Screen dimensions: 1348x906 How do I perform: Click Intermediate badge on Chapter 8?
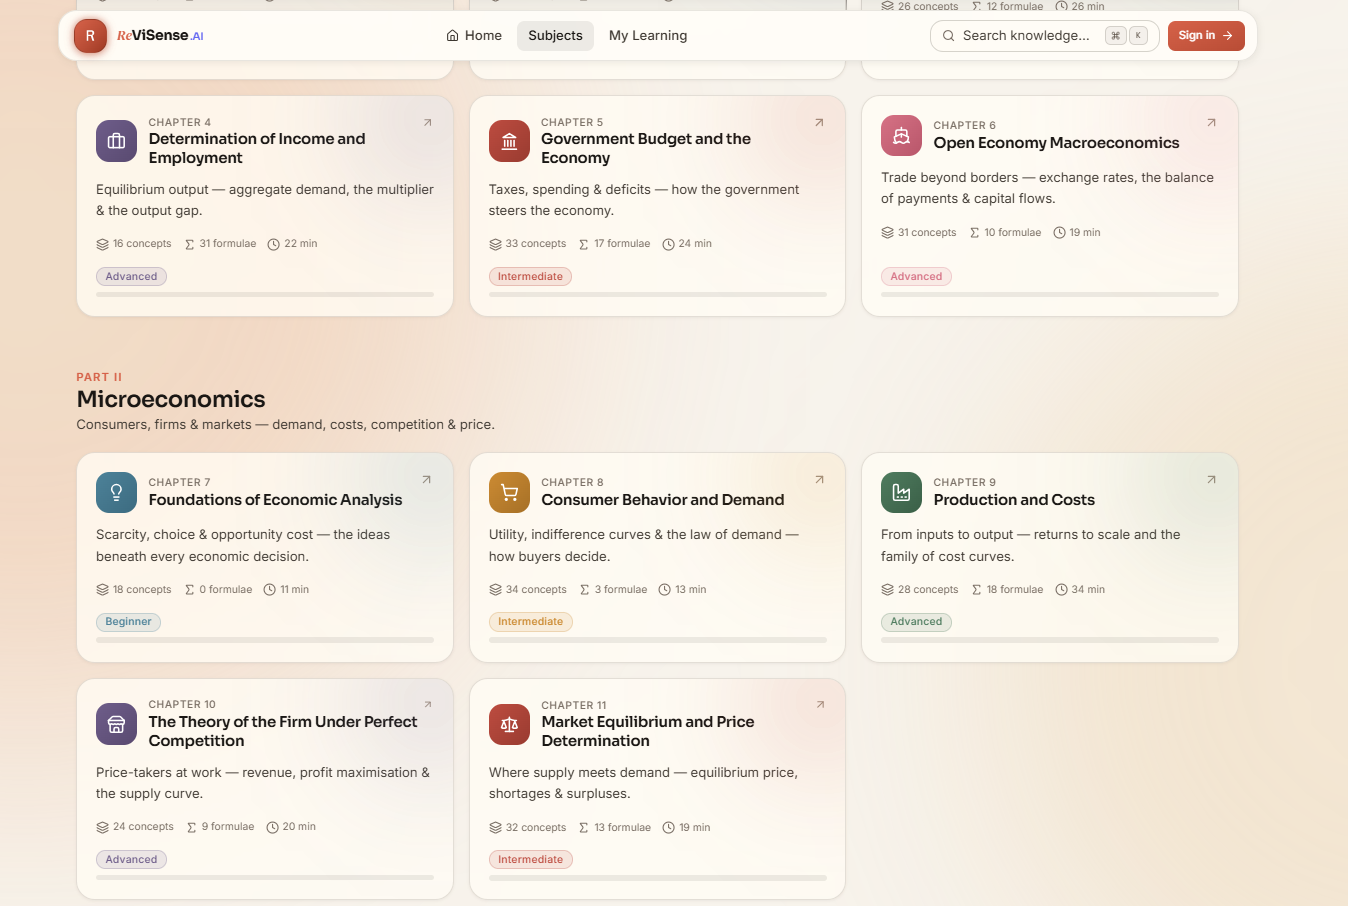[530, 622]
